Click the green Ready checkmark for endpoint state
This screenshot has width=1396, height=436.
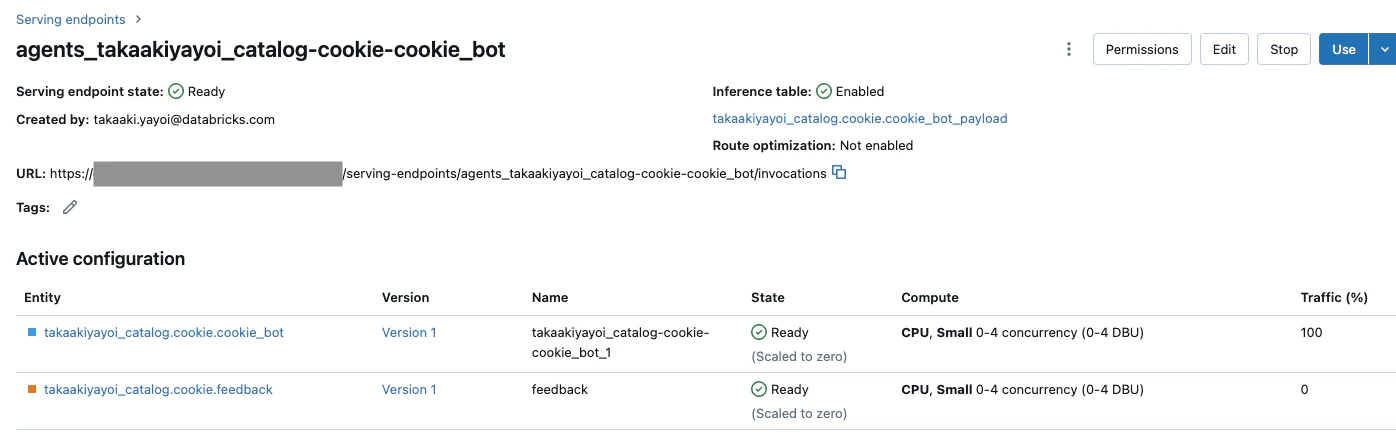[176, 91]
